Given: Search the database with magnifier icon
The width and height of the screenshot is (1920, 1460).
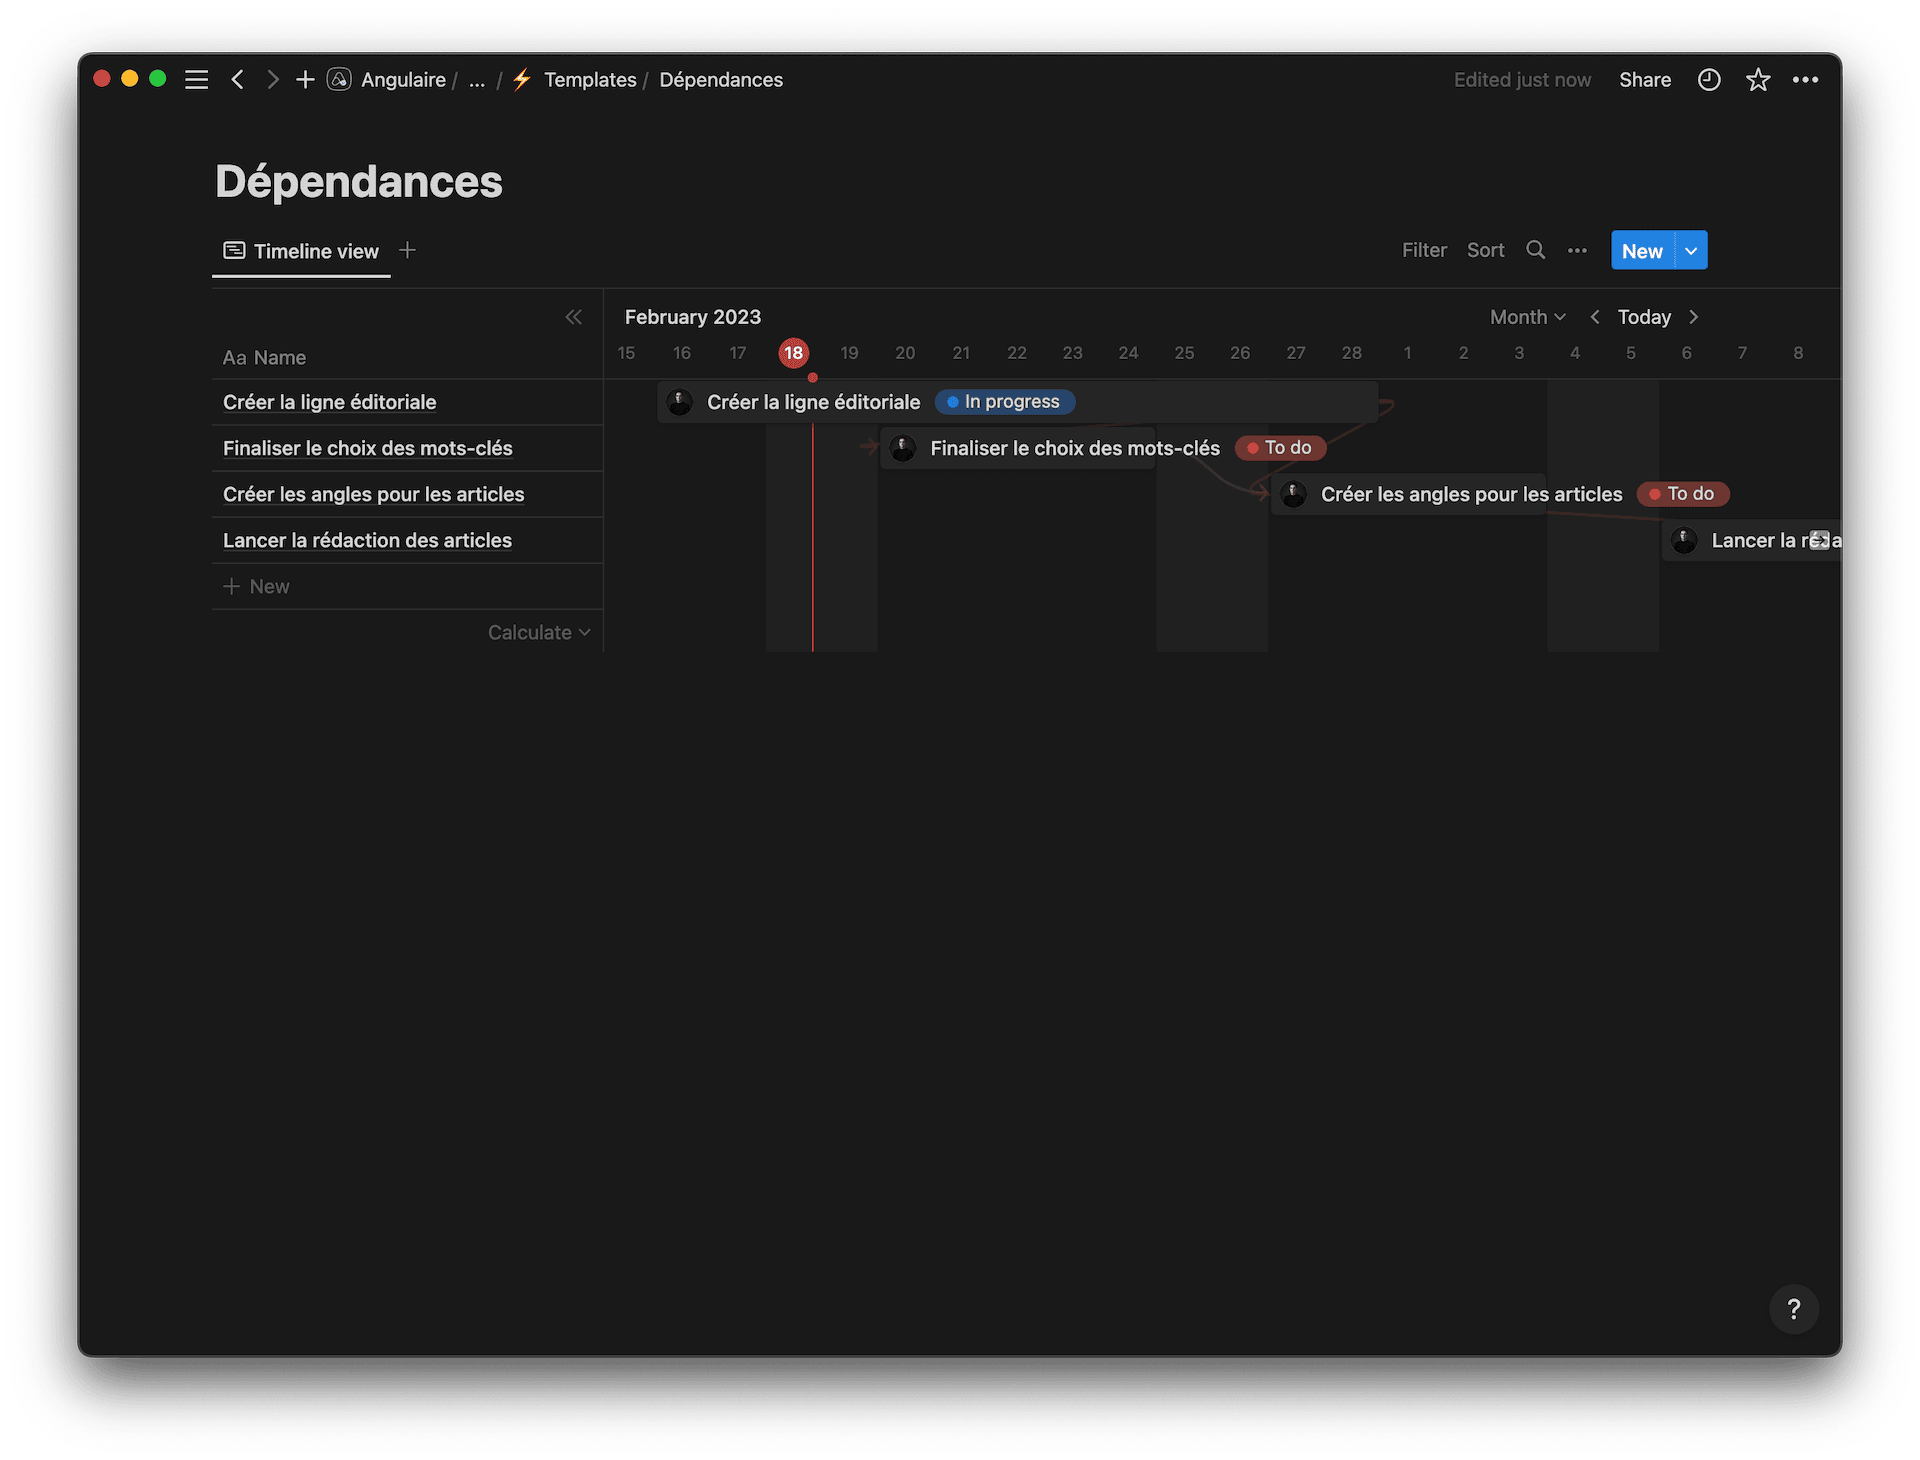Looking at the screenshot, I should click(1536, 250).
